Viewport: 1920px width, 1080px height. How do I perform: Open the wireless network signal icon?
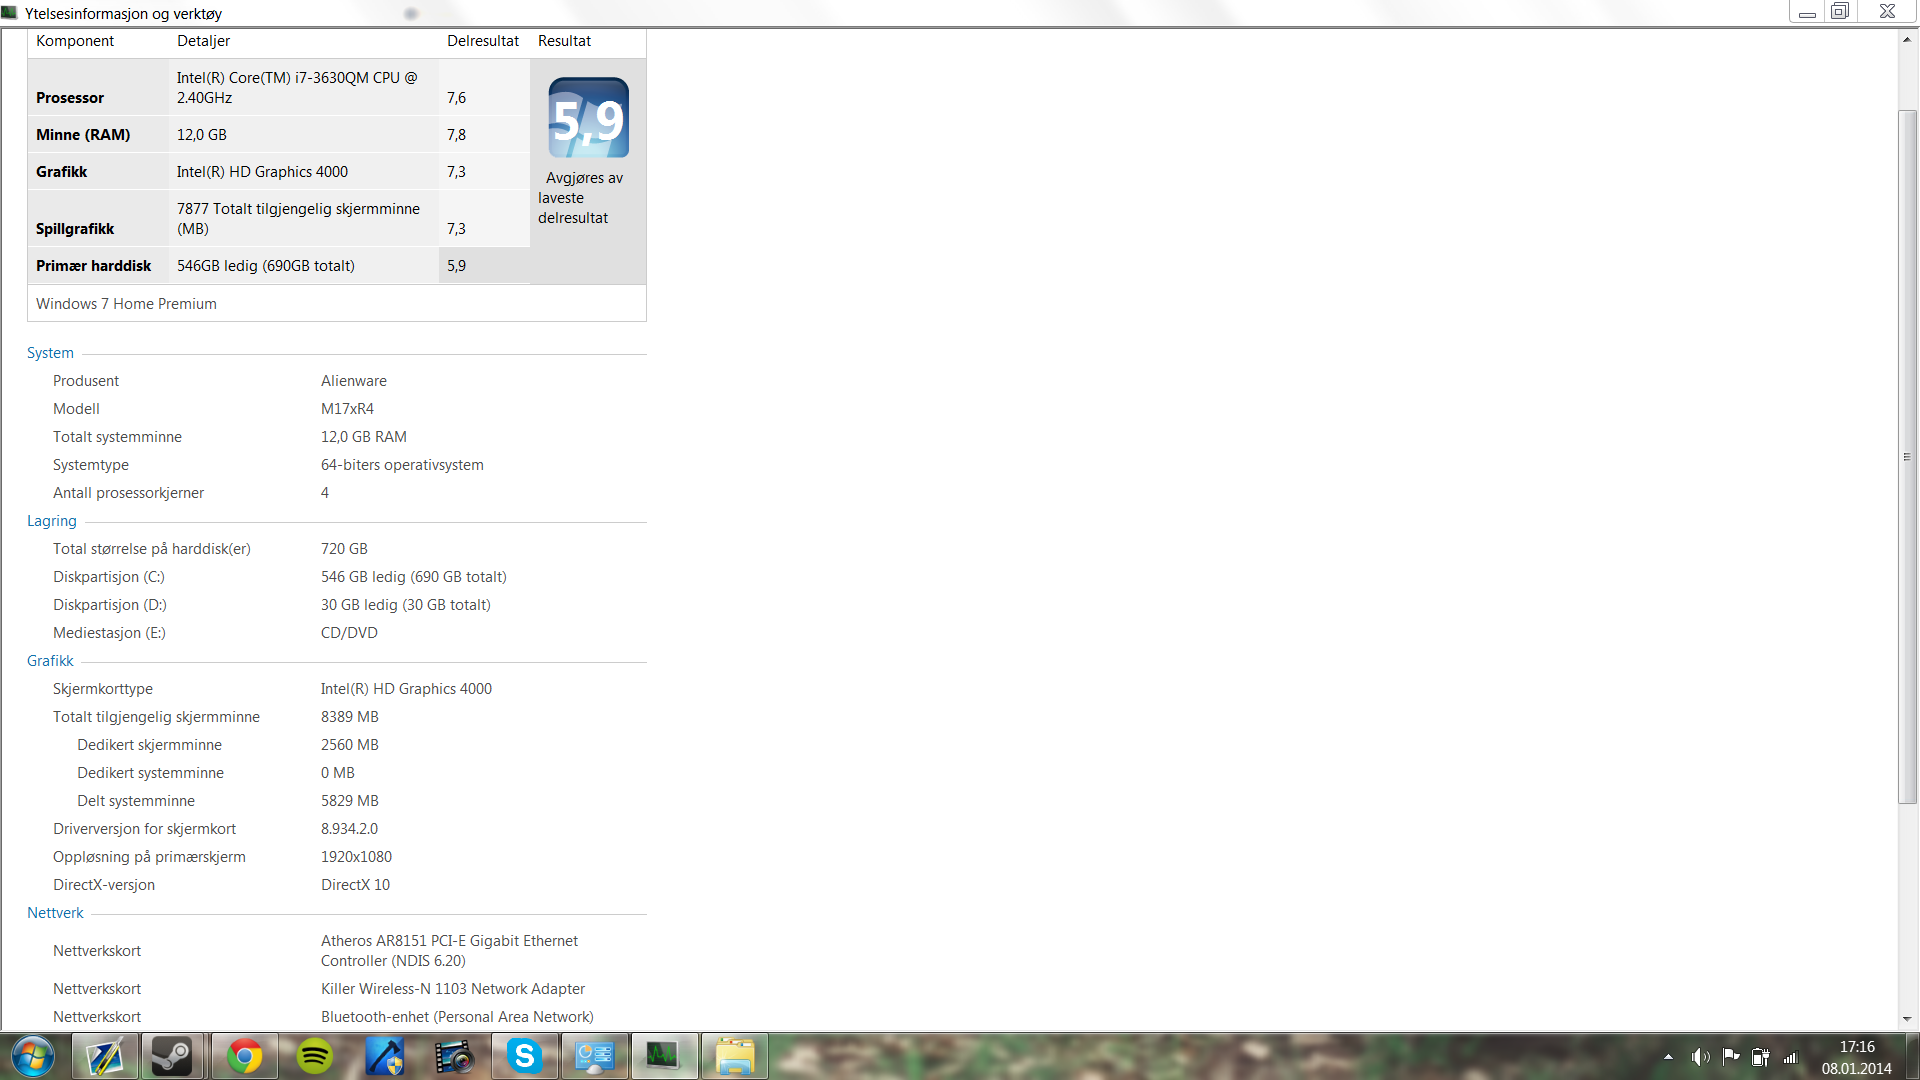point(1791,1057)
